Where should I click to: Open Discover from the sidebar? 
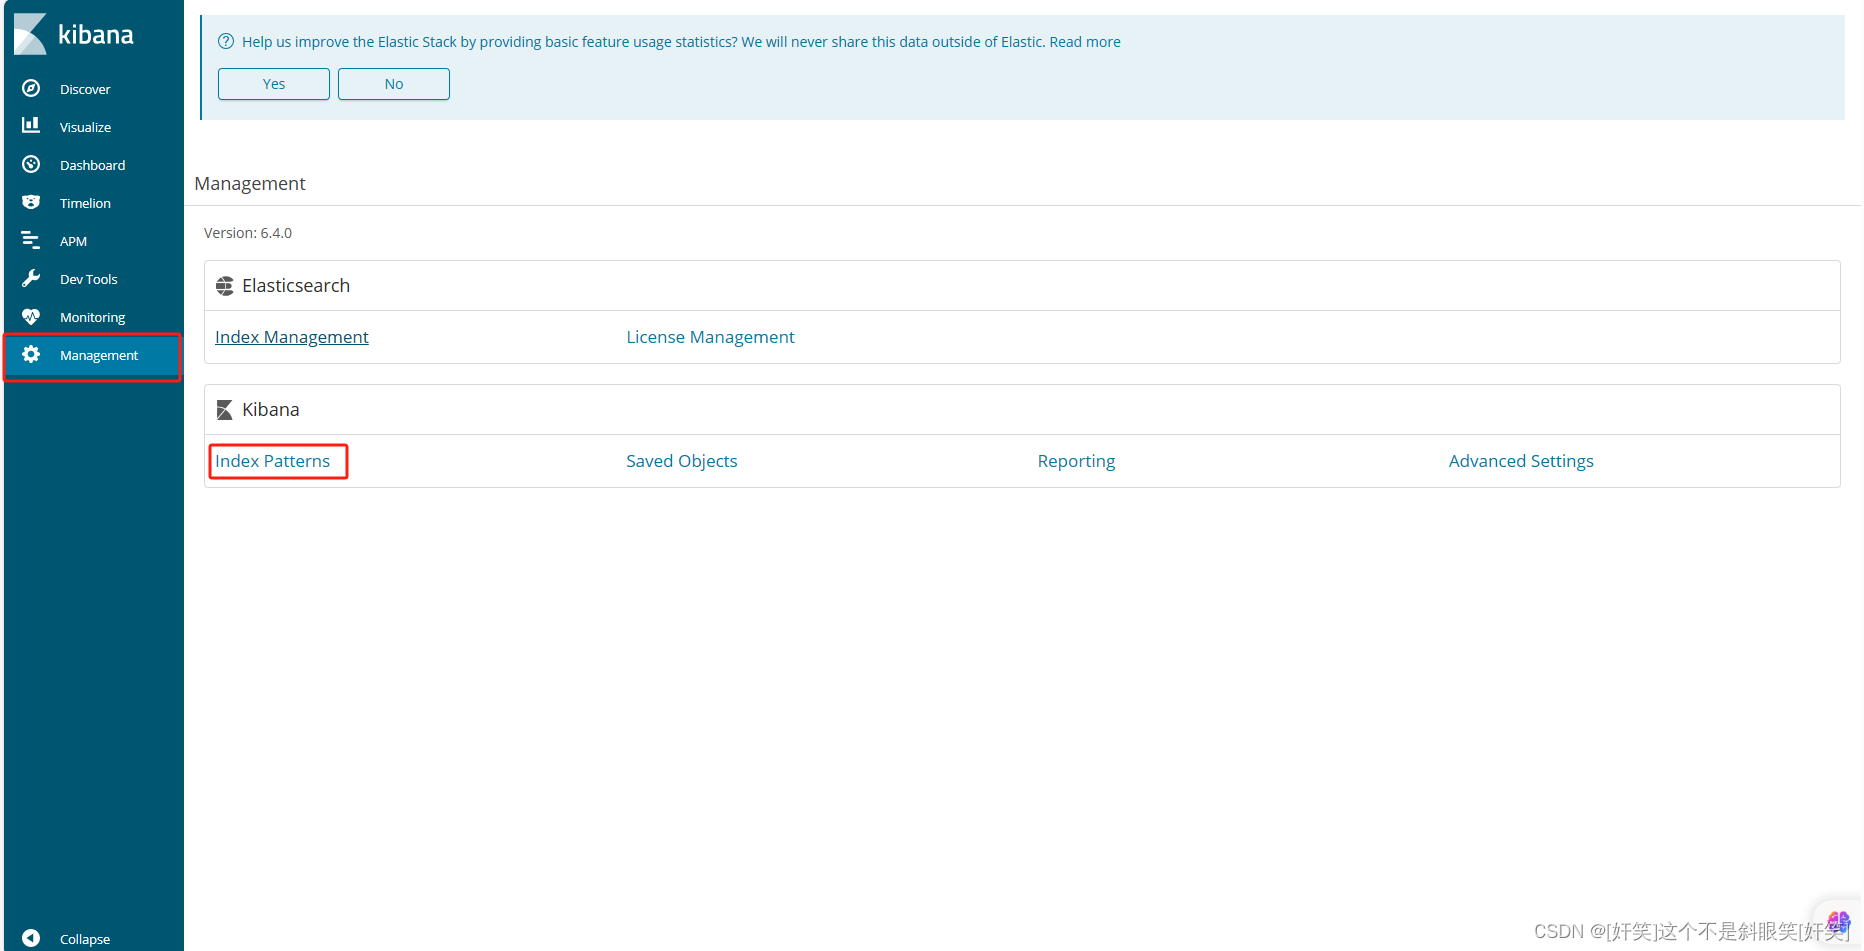click(85, 89)
